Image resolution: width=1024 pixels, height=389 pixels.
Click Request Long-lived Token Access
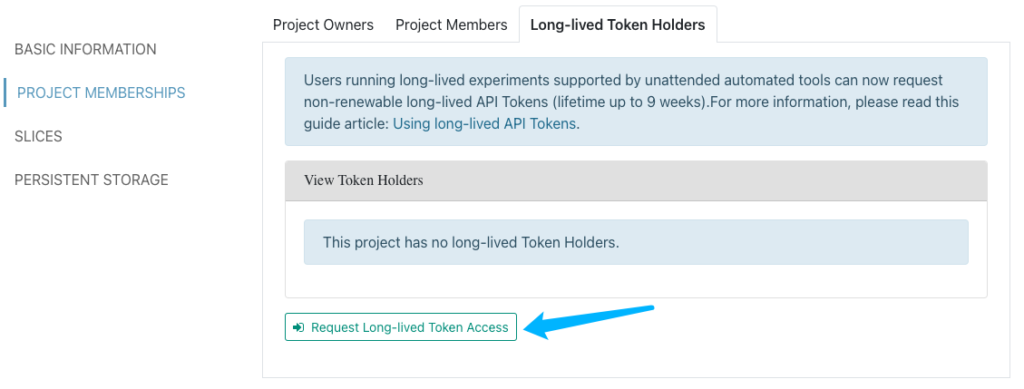(401, 327)
